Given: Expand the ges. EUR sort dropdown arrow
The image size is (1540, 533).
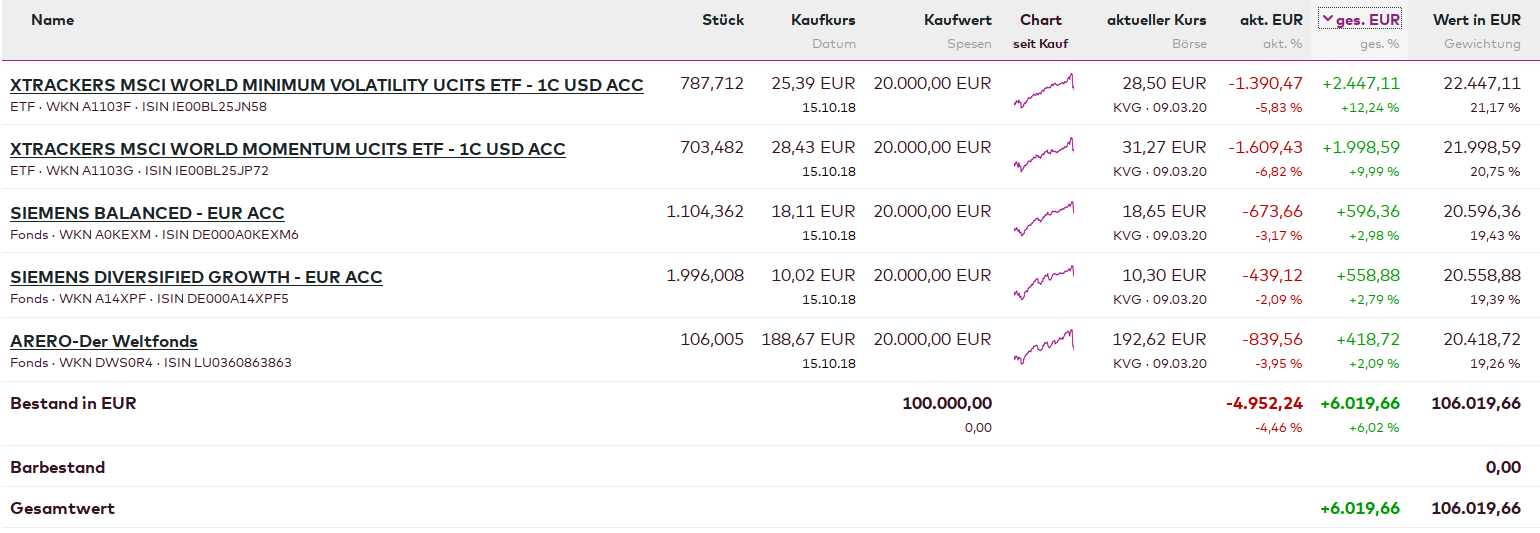Looking at the screenshot, I should tap(1327, 19).
